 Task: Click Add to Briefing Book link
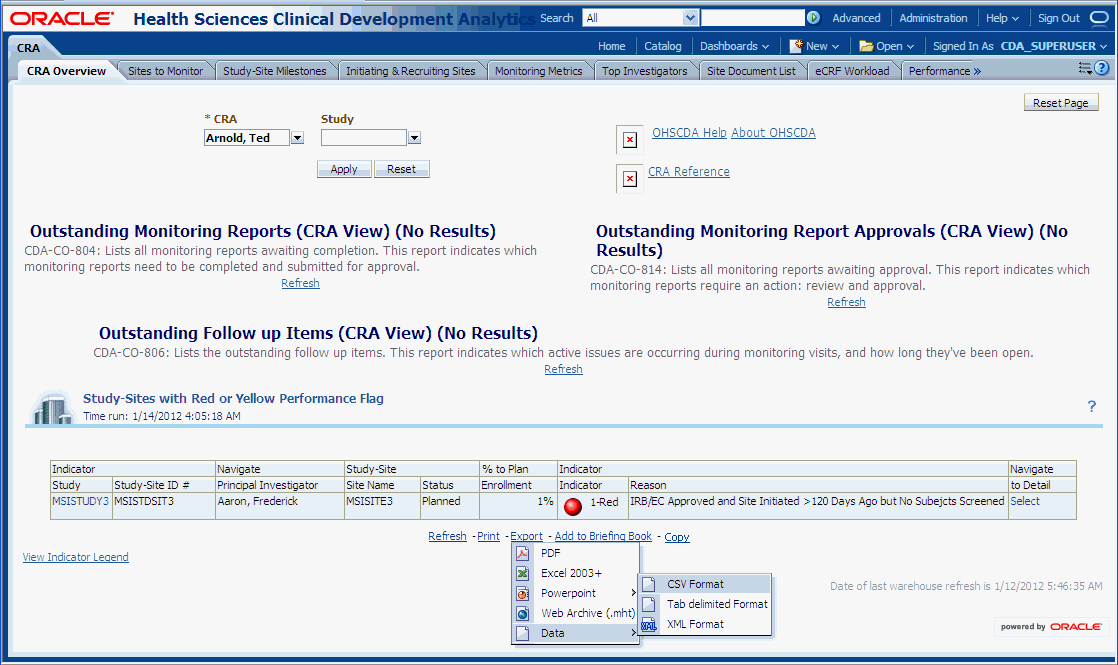click(602, 536)
